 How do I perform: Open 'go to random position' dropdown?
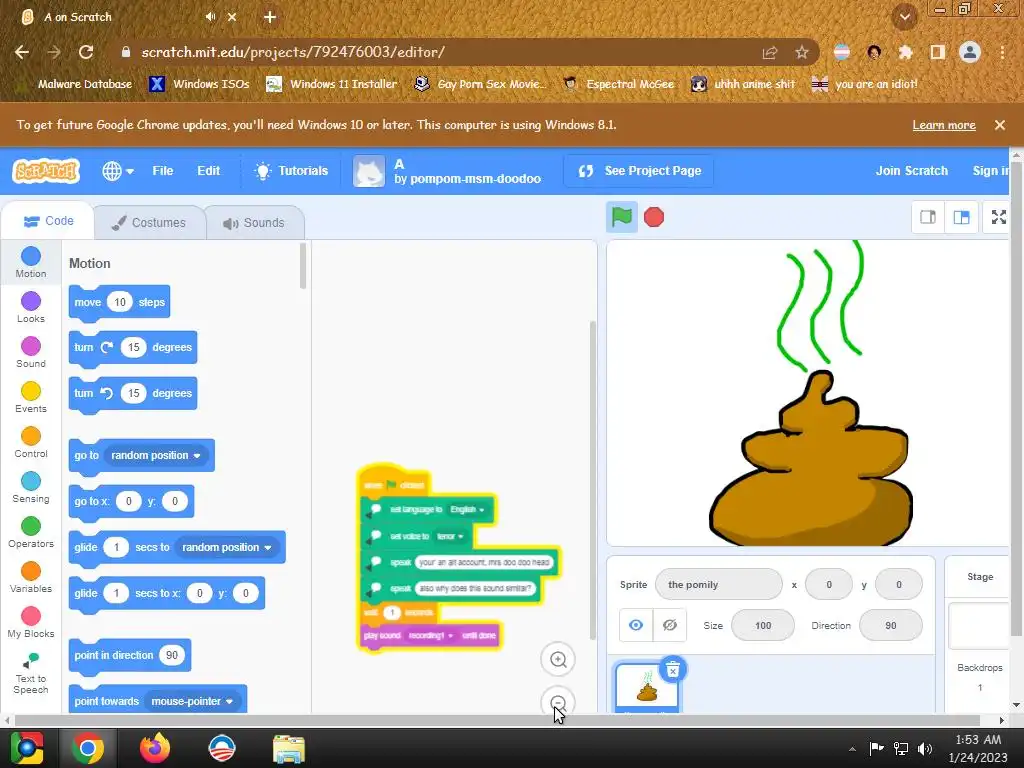tap(155, 455)
